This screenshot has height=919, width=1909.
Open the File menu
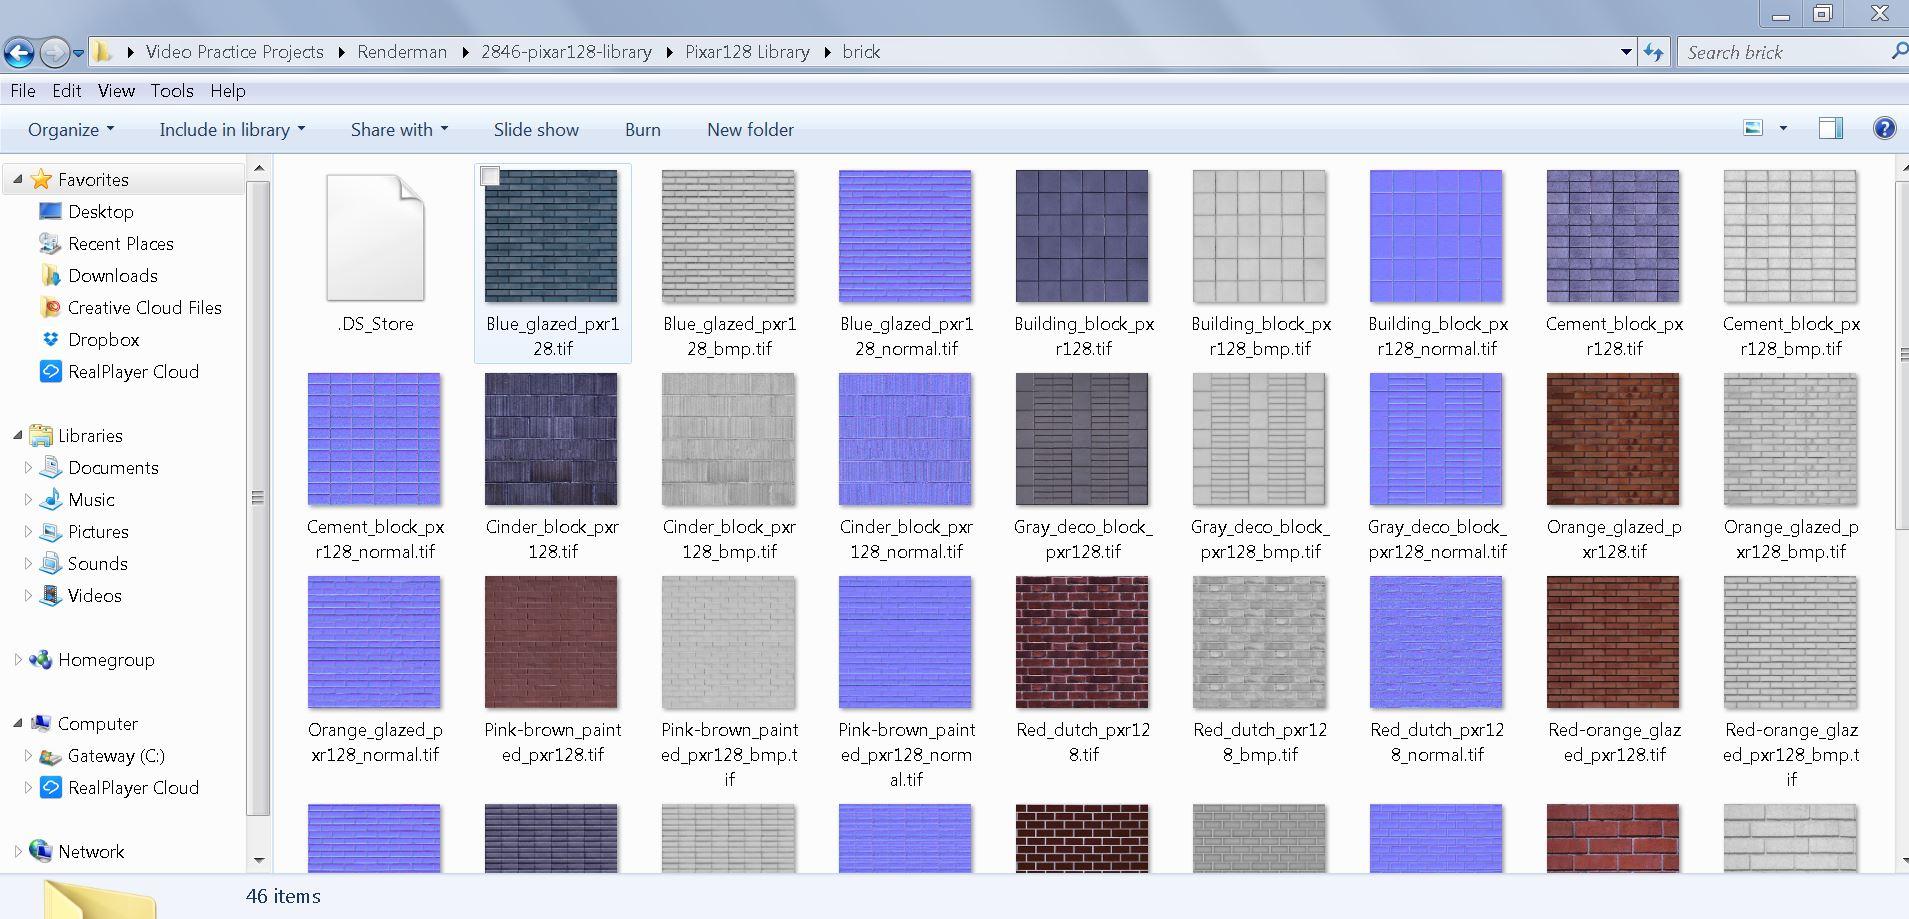click(x=23, y=91)
